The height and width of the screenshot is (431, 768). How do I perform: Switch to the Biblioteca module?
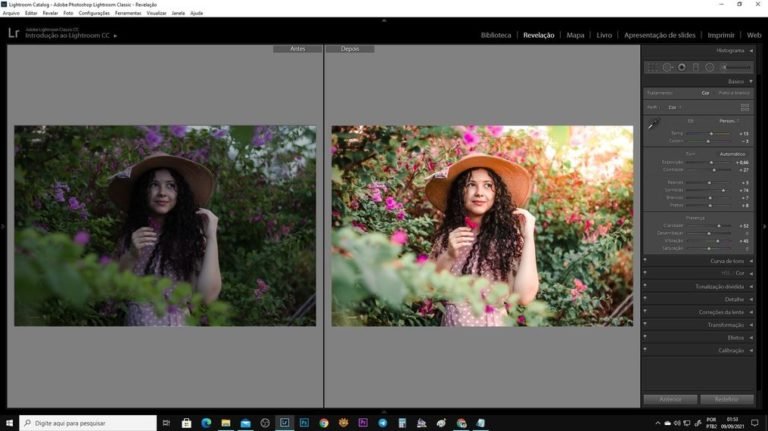(x=496, y=35)
